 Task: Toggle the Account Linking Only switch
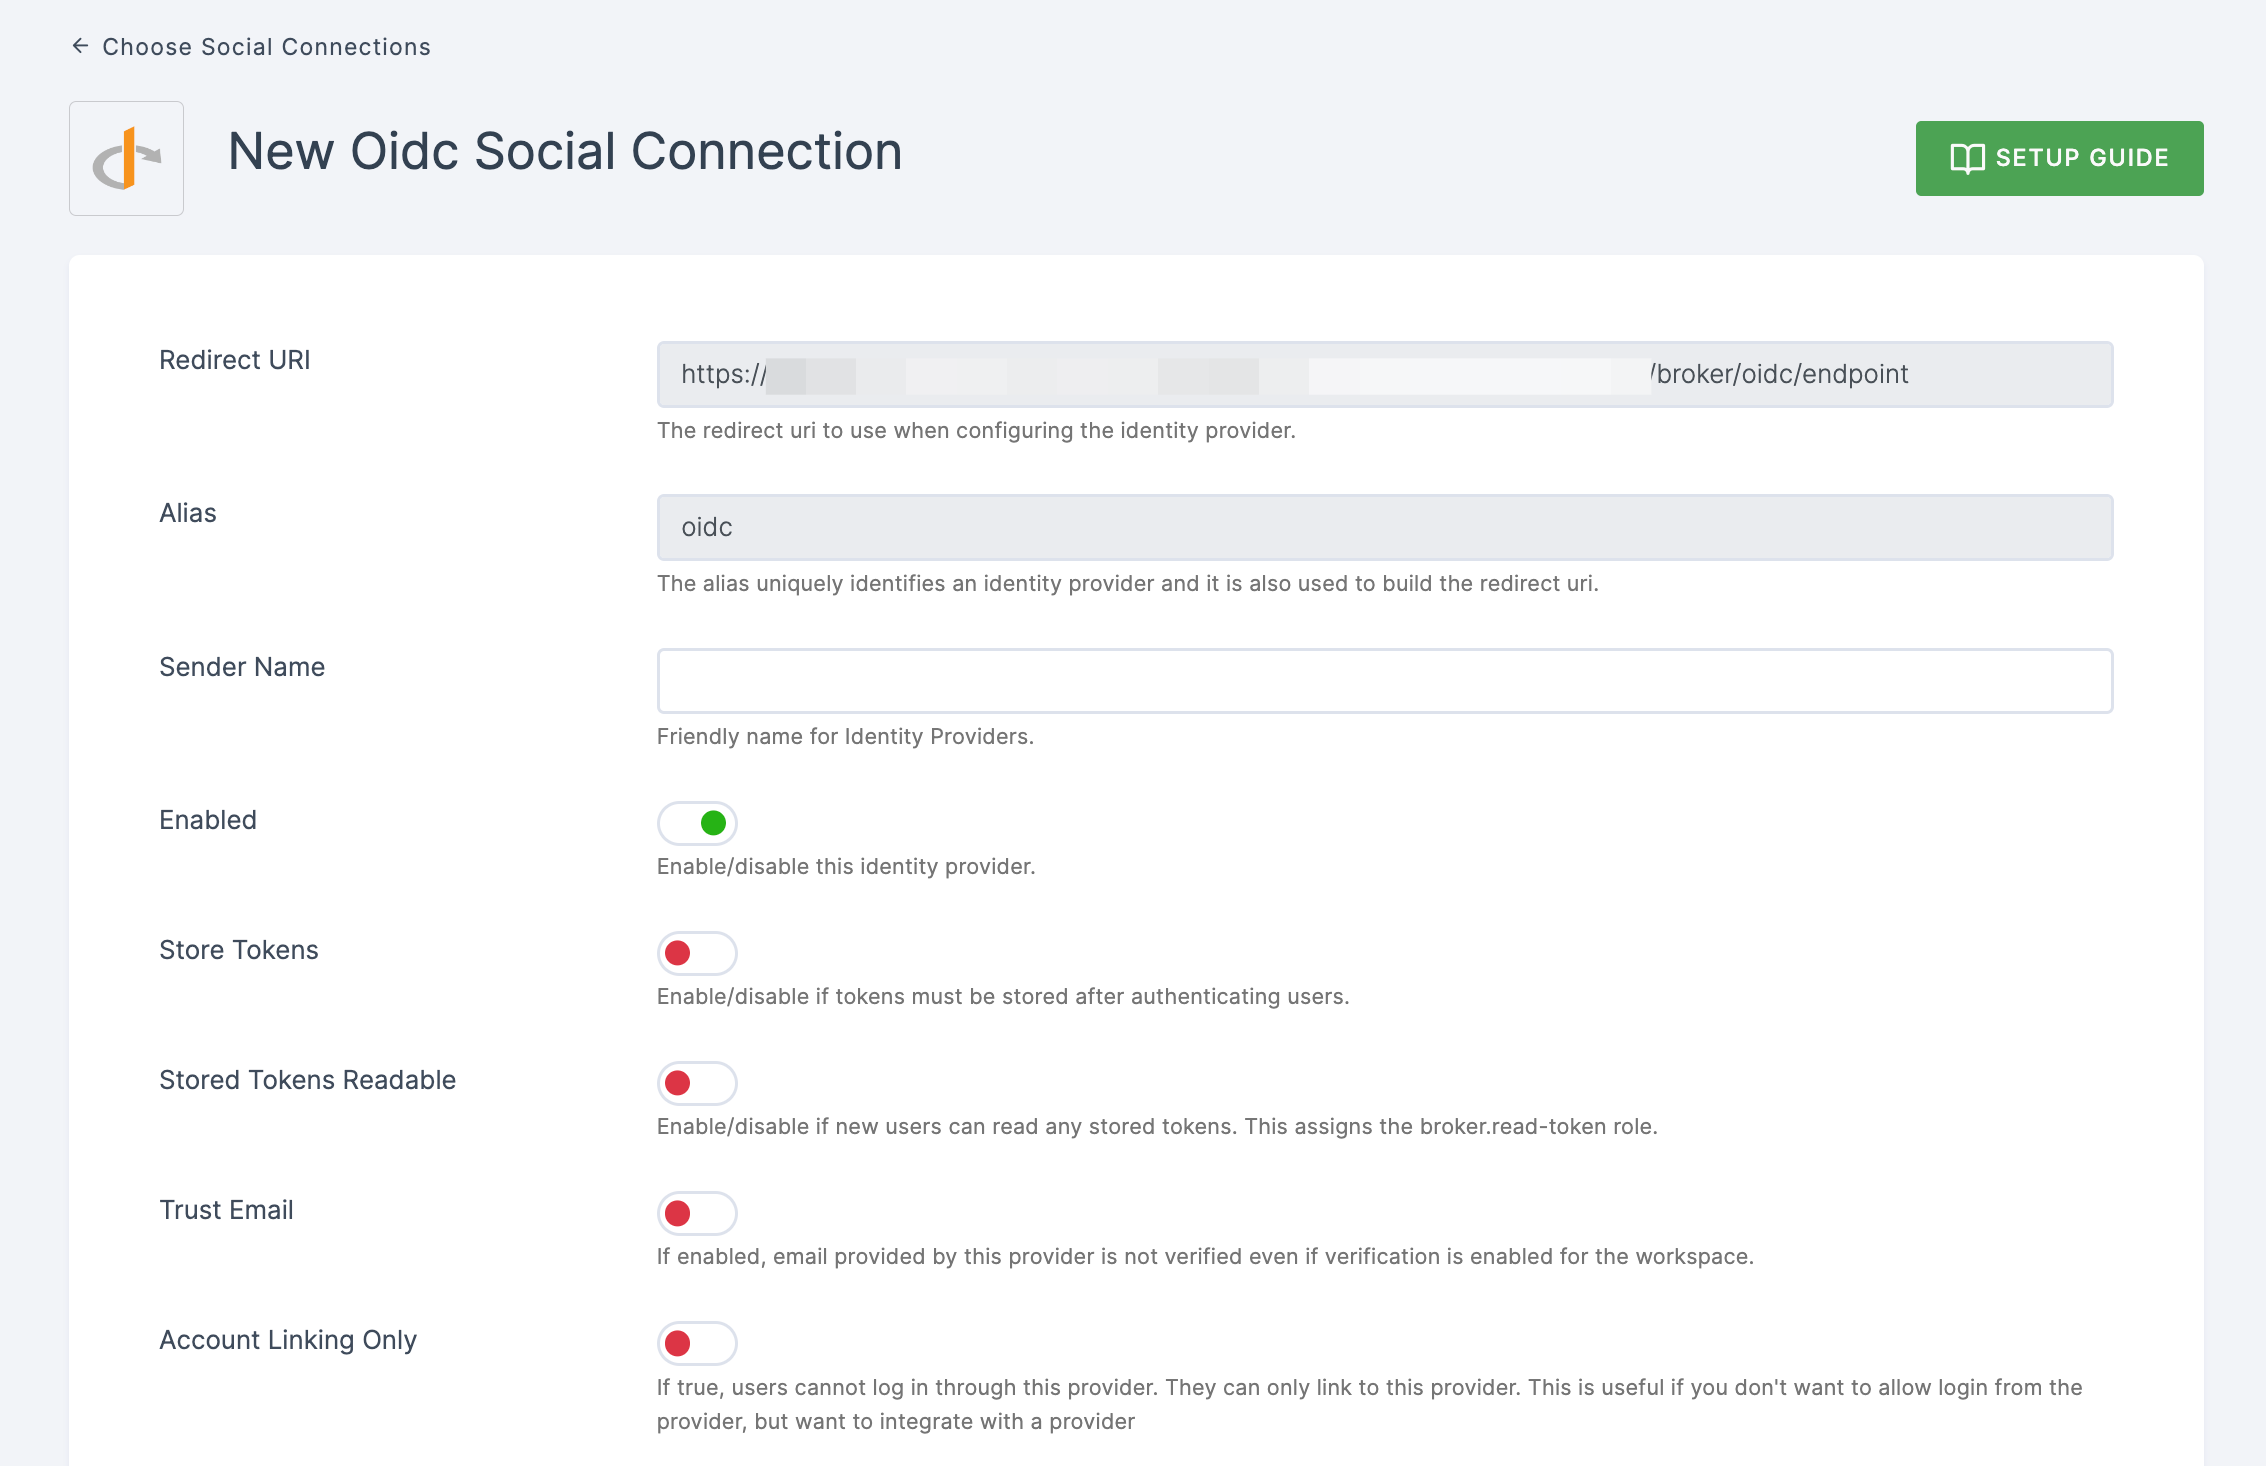(695, 1342)
